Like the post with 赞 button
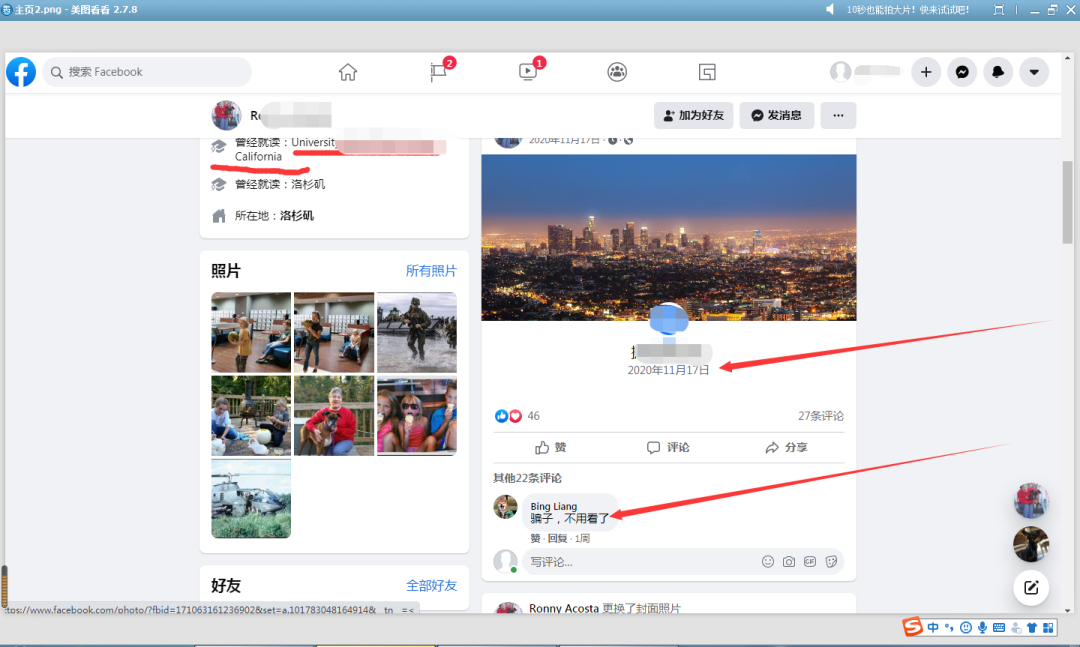Image resolution: width=1080 pixels, height=647 pixels. click(551, 447)
